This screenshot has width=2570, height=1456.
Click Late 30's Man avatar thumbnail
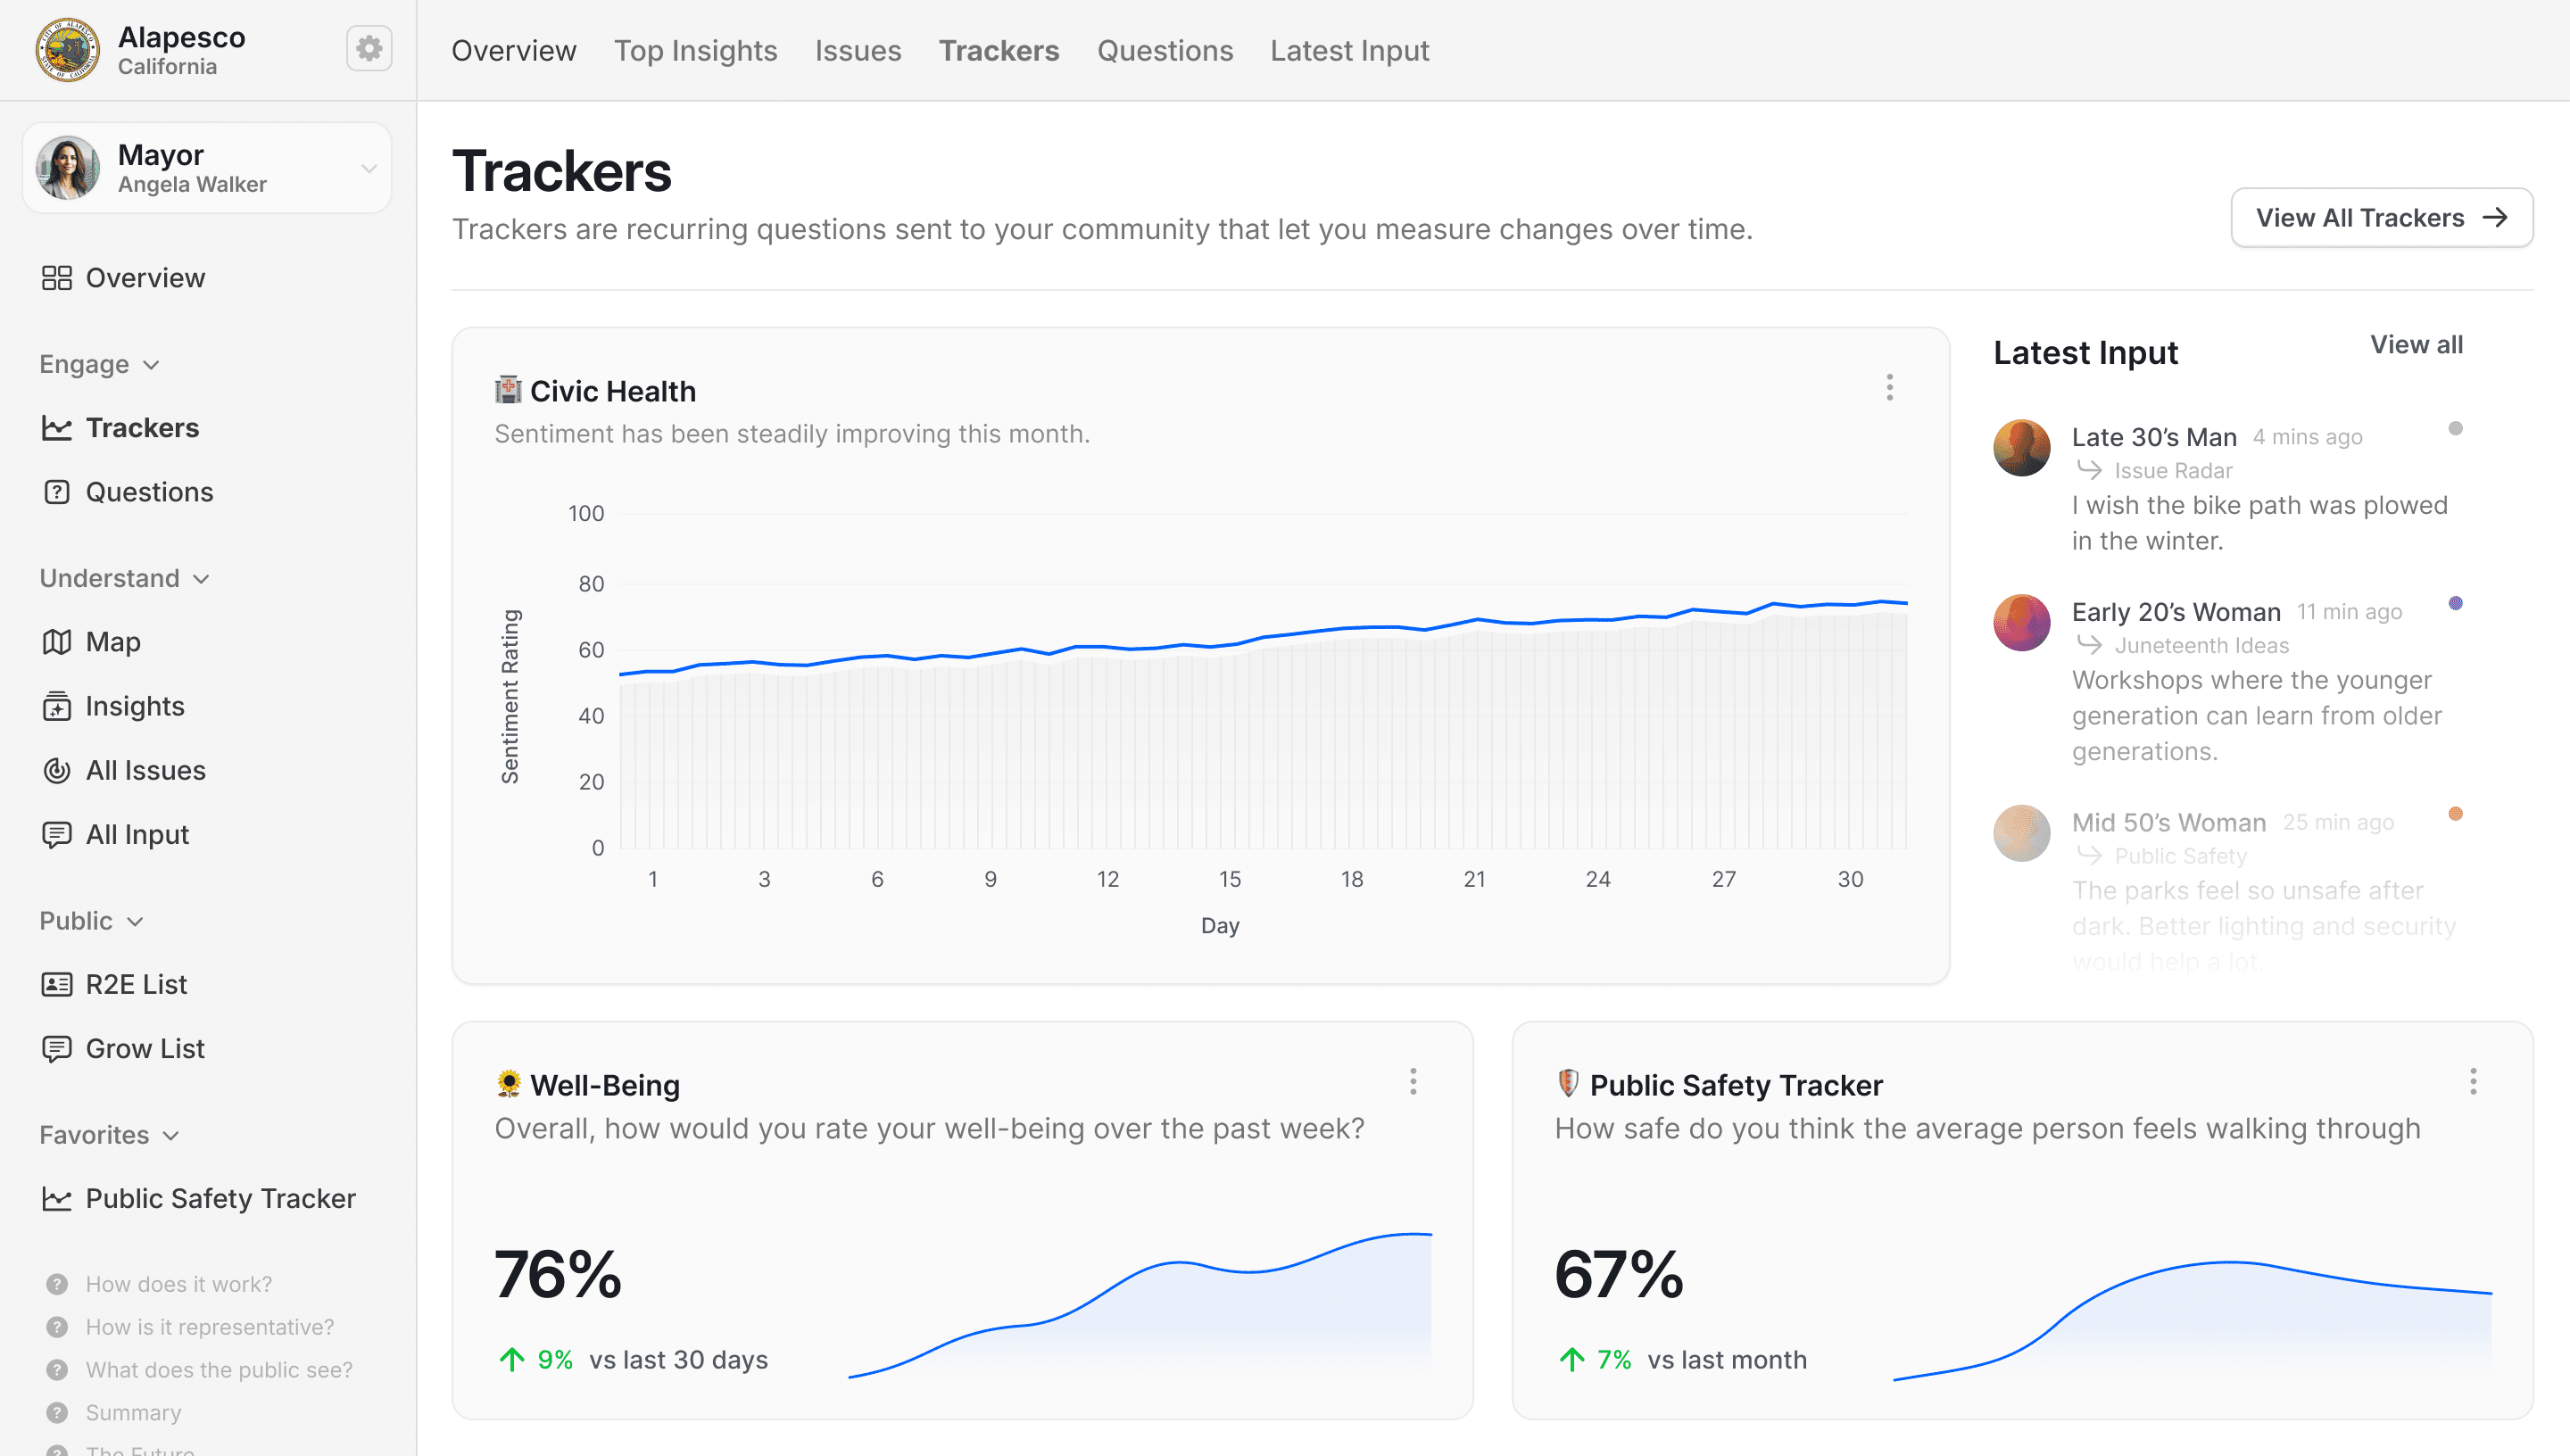[2021, 448]
